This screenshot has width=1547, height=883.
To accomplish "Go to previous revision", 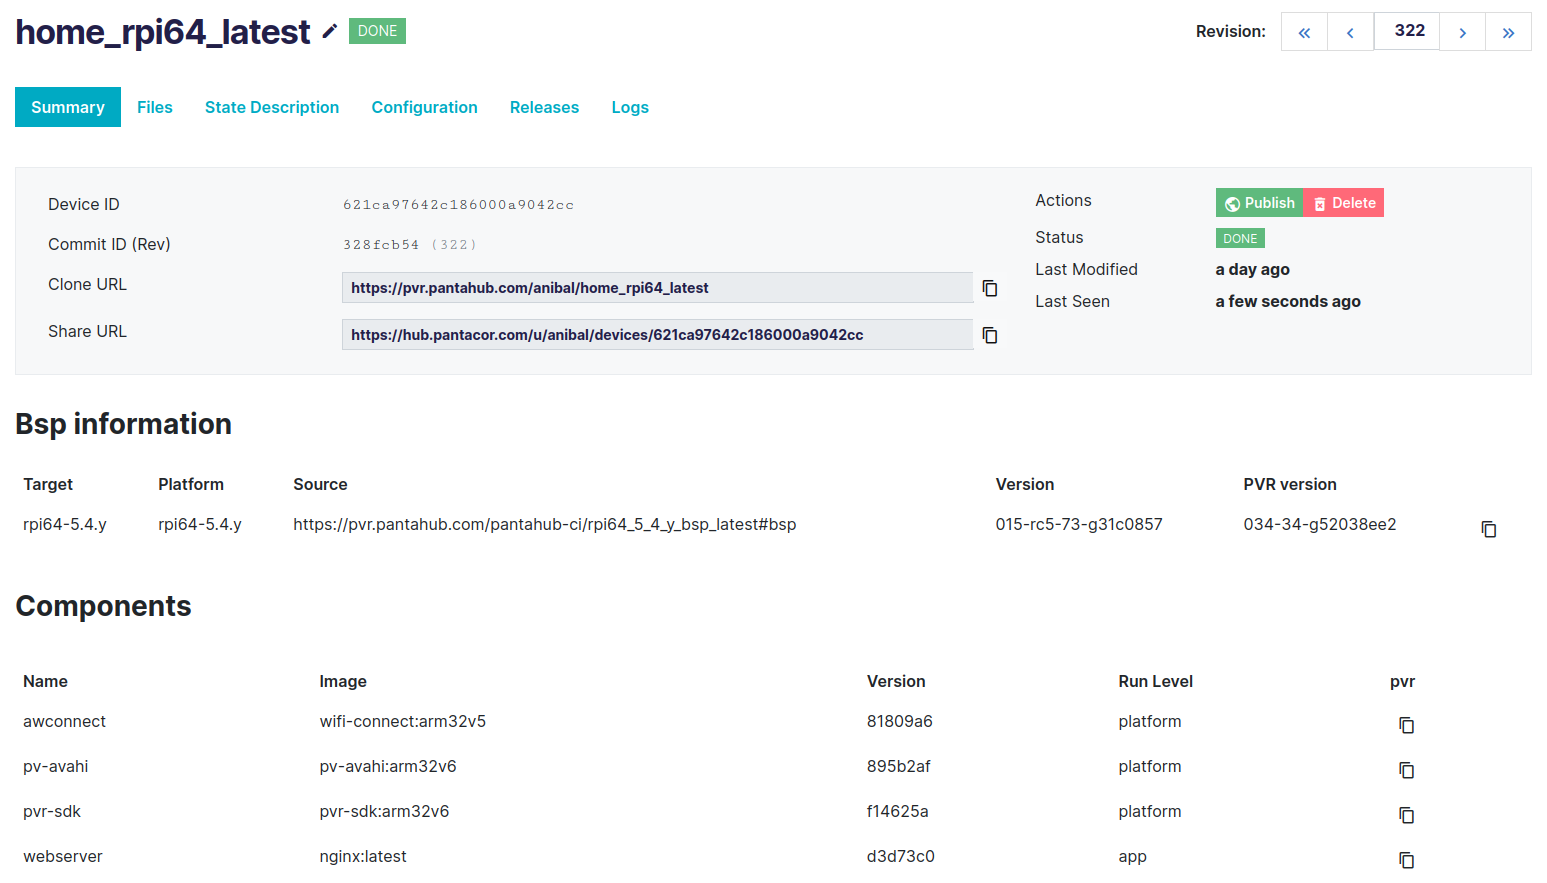I will click(1350, 32).
